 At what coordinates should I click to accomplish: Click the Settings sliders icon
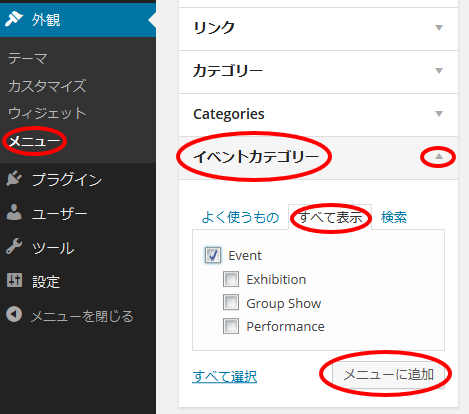[x=14, y=280]
